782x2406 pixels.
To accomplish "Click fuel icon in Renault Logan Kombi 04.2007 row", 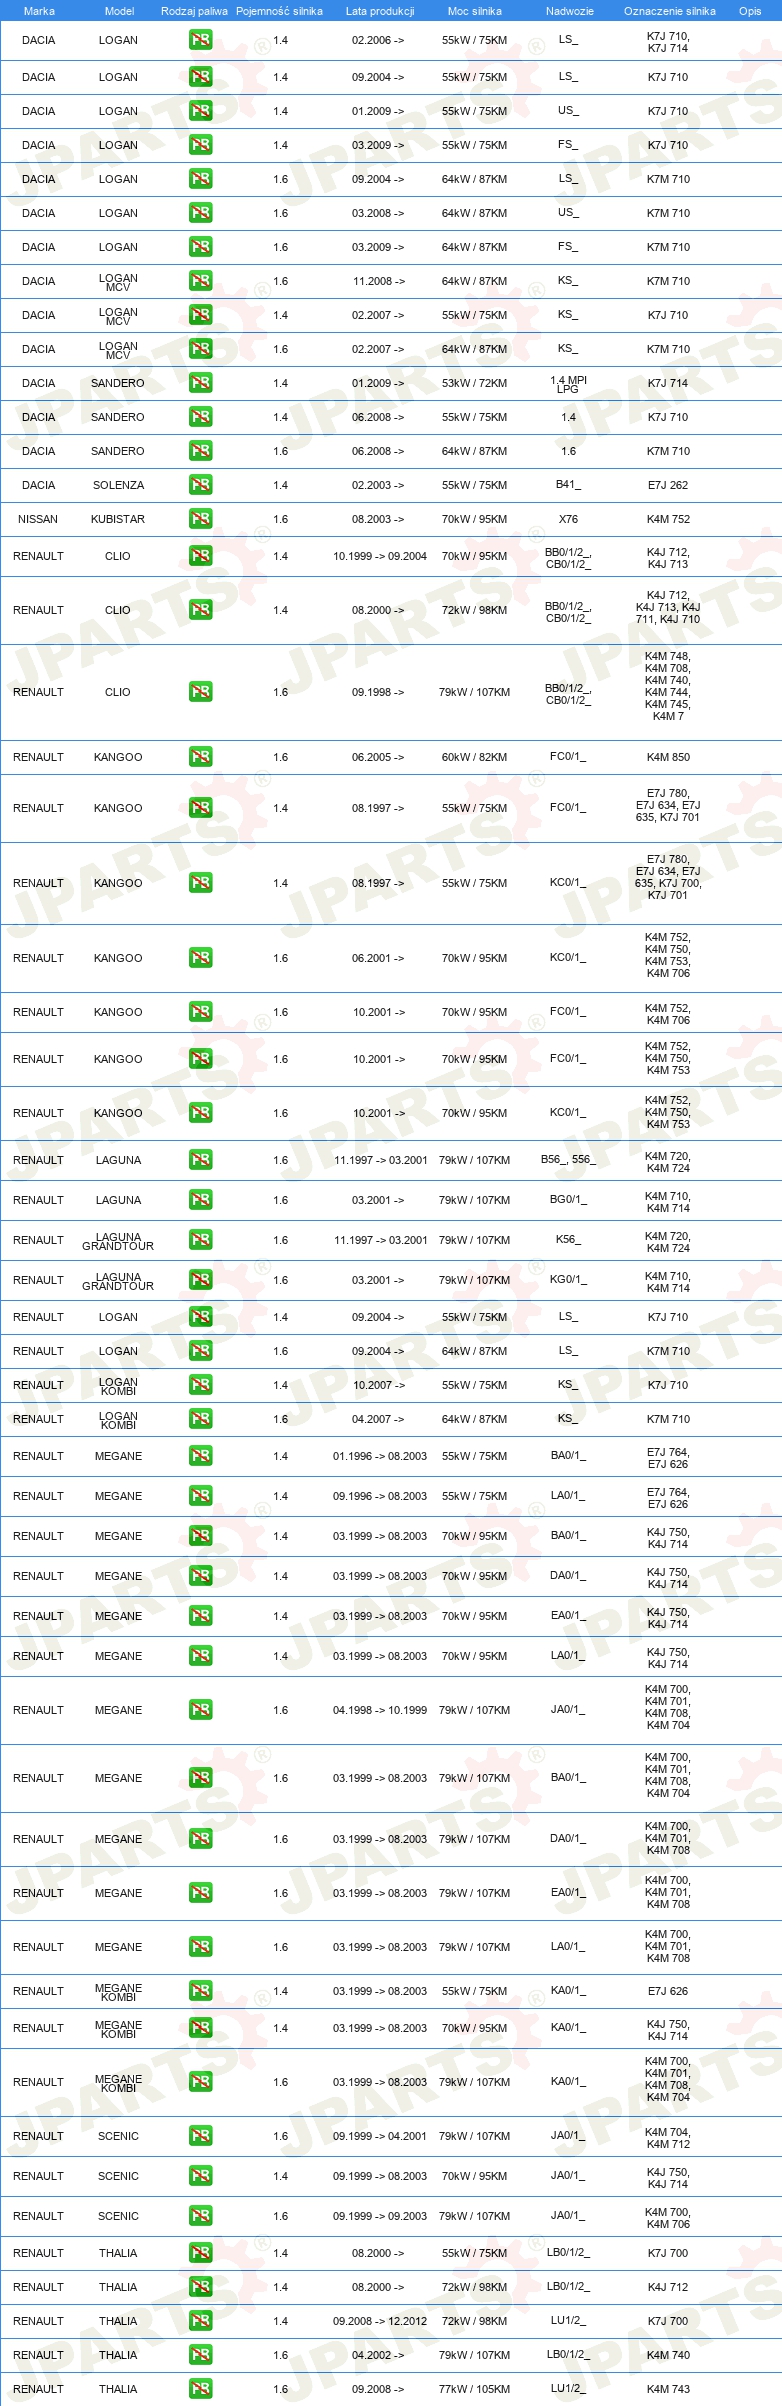I will coord(200,1419).
